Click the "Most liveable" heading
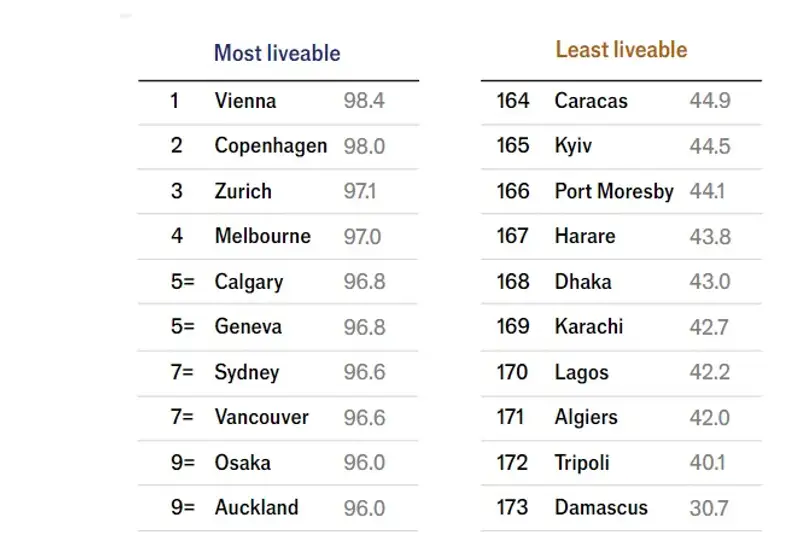Image resolution: width=800 pixels, height=543 pixels. pyautogui.click(x=277, y=53)
